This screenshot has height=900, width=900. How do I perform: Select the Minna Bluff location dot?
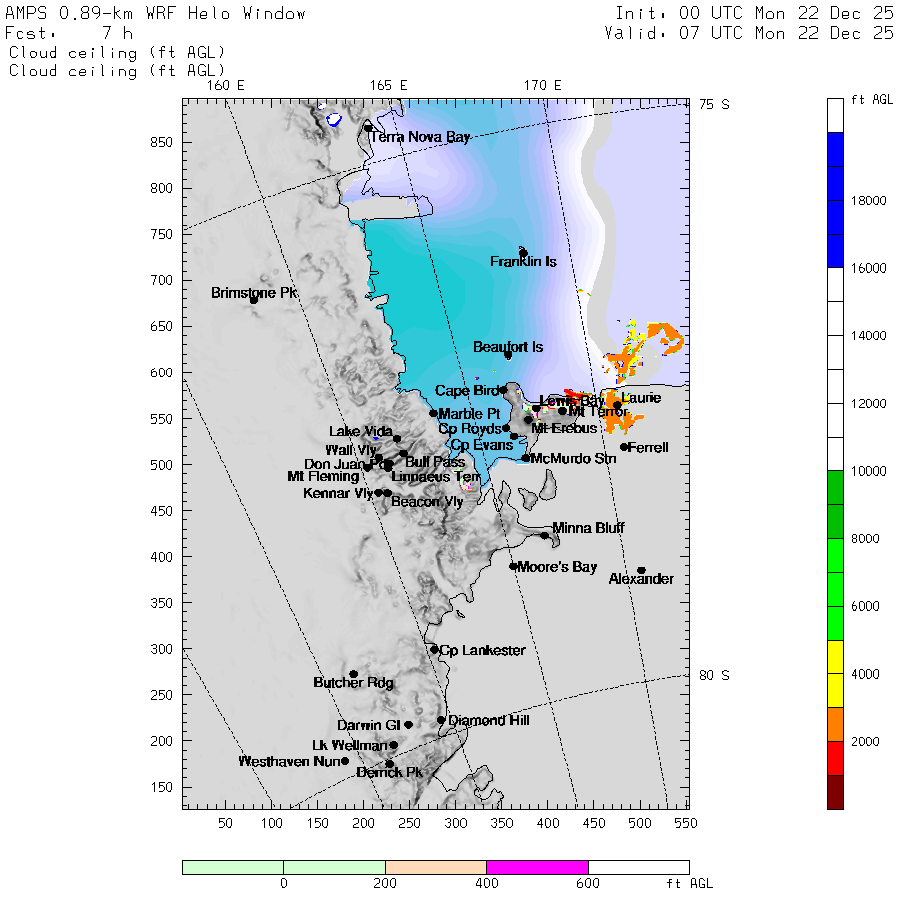tap(544, 535)
